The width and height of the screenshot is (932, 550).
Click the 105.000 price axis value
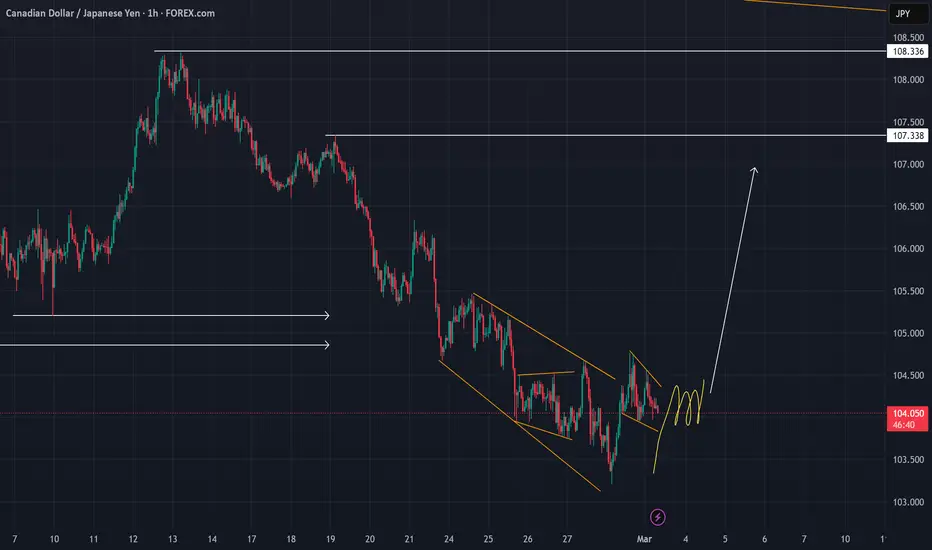pyautogui.click(x=908, y=333)
